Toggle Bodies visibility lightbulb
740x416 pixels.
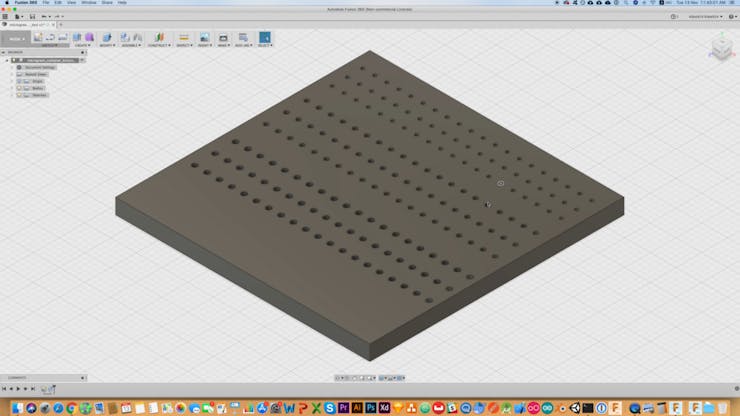(x=19, y=88)
